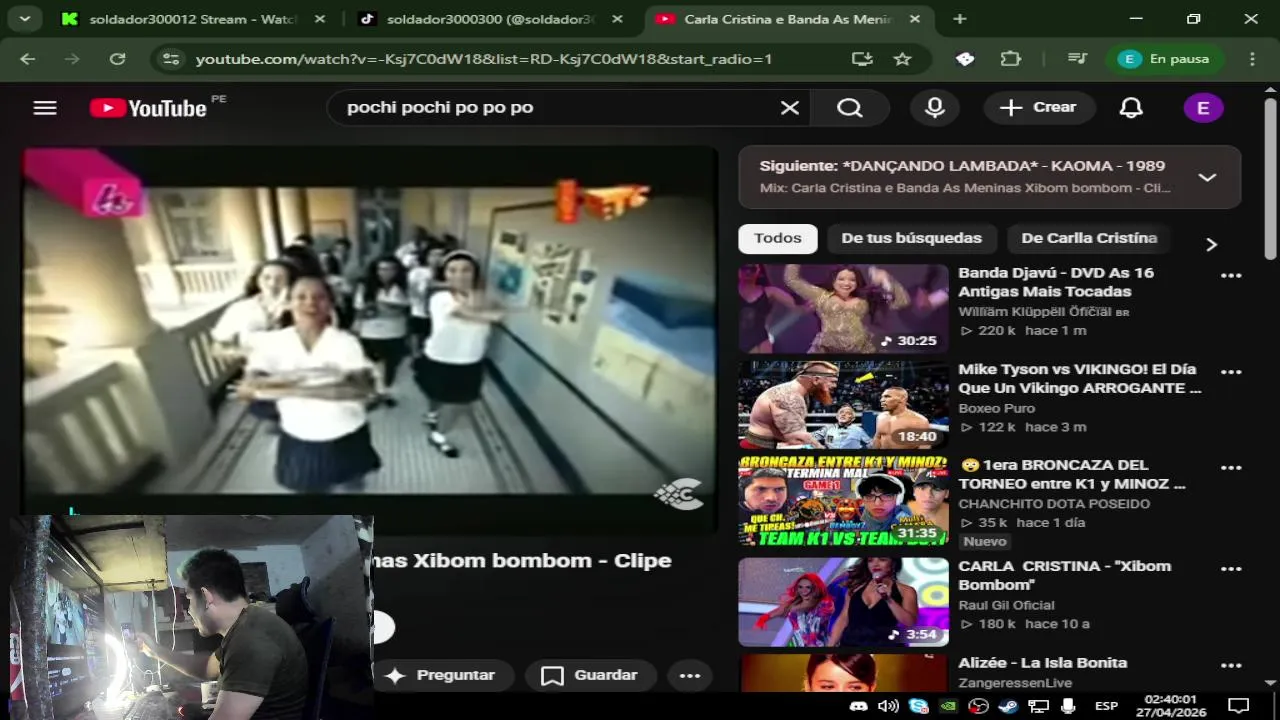This screenshot has width=1280, height=720.
Task: Open Steam tray icon
Action: pyautogui.click(x=1008, y=706)
